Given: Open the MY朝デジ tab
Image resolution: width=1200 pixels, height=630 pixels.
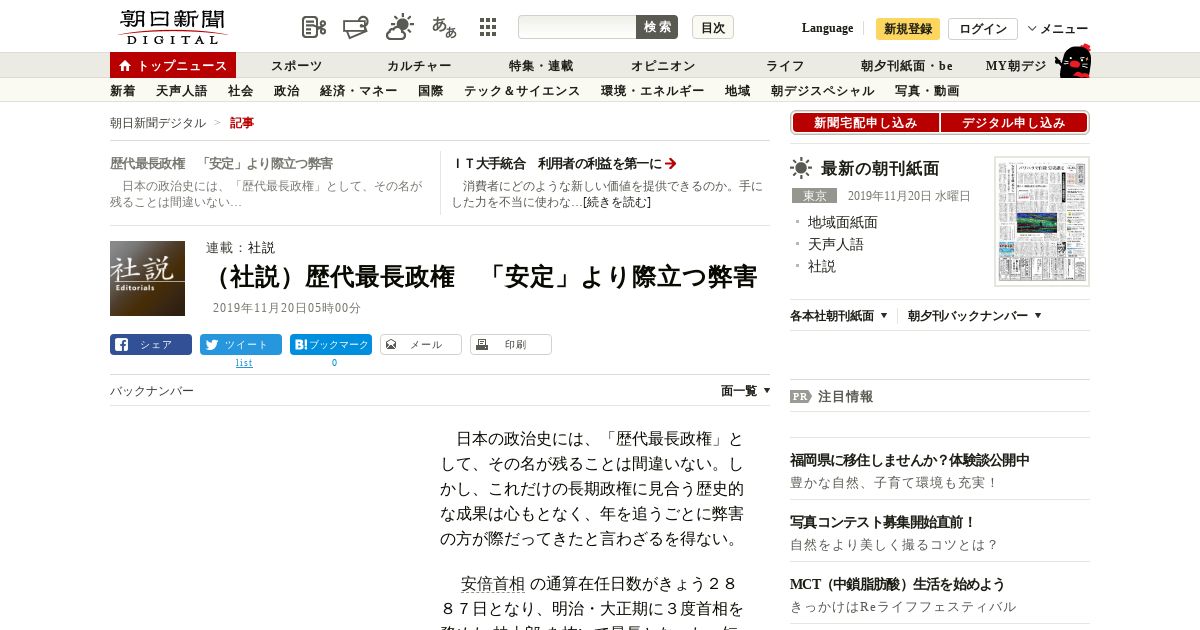Looking at the screenshot, I should [x=1016, y=66].
